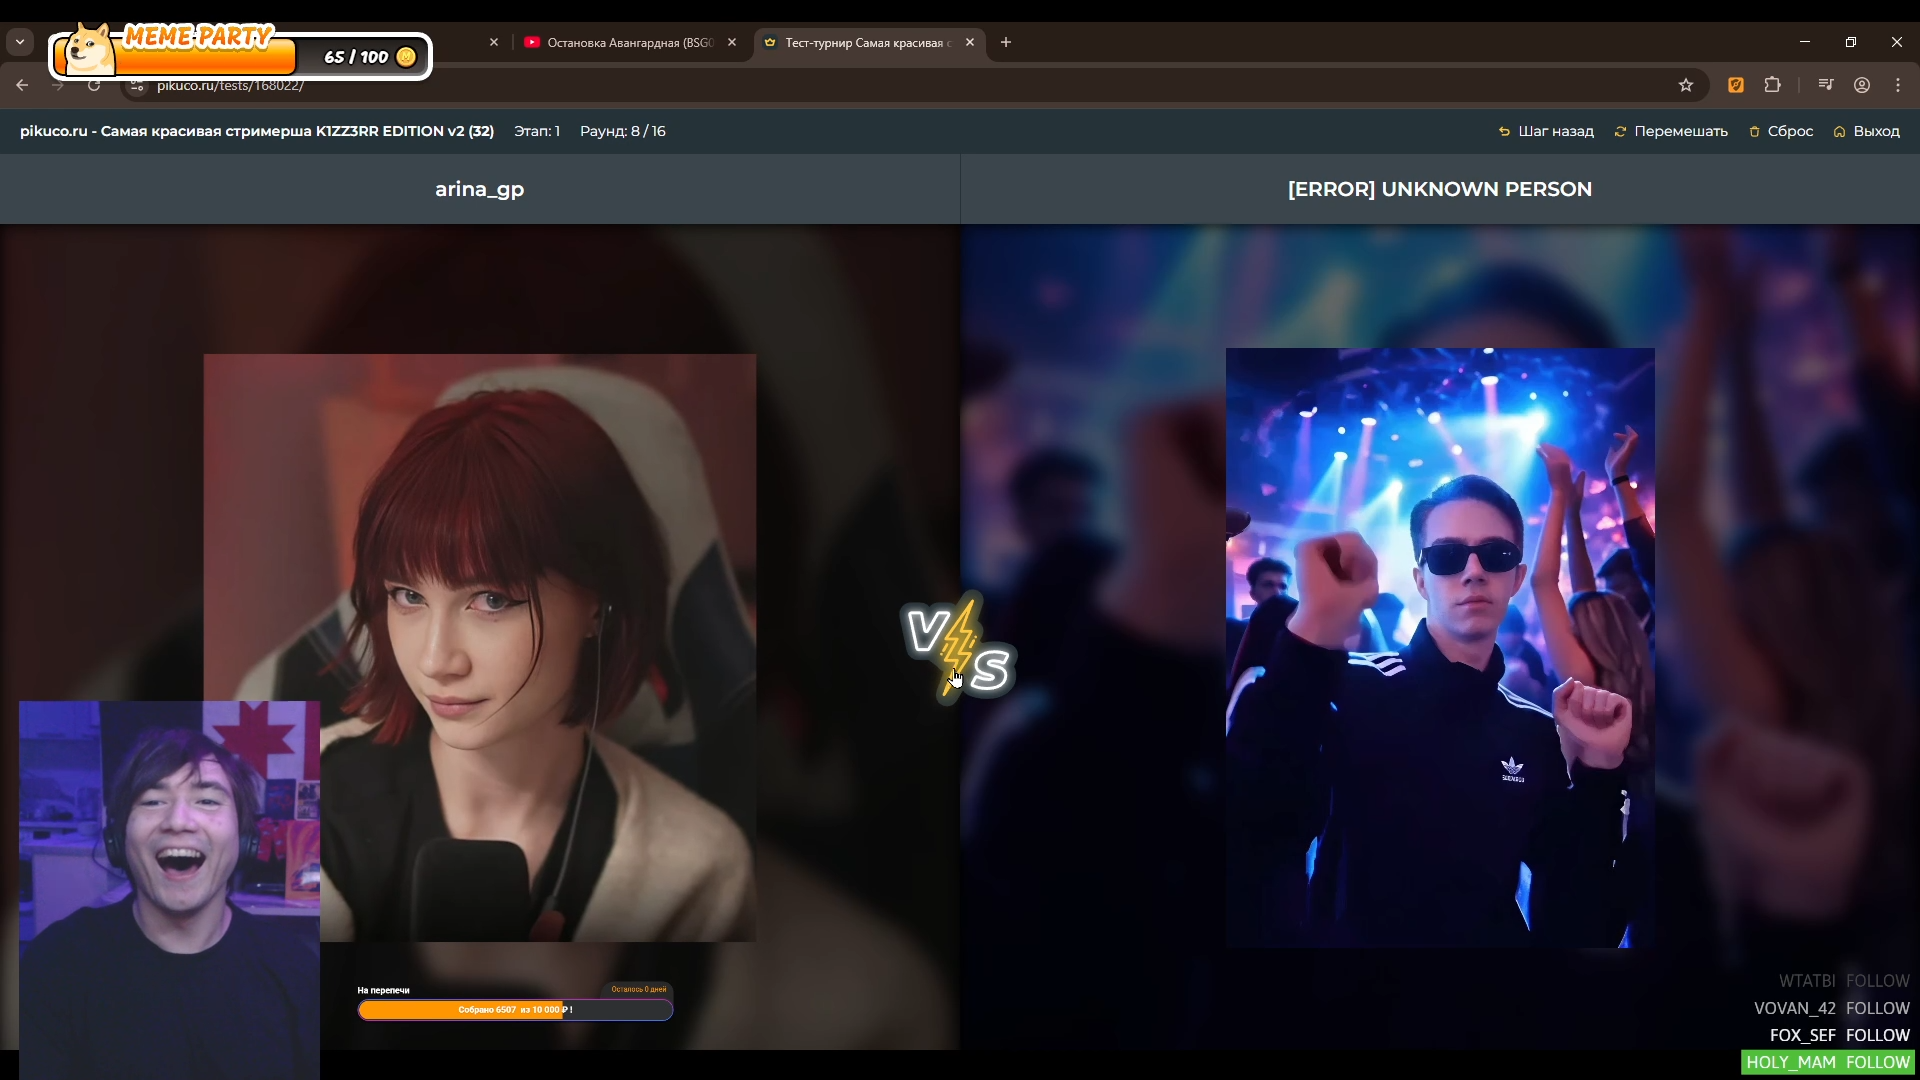Open Chrome three-dot menu

click(x=1898, y=85)
